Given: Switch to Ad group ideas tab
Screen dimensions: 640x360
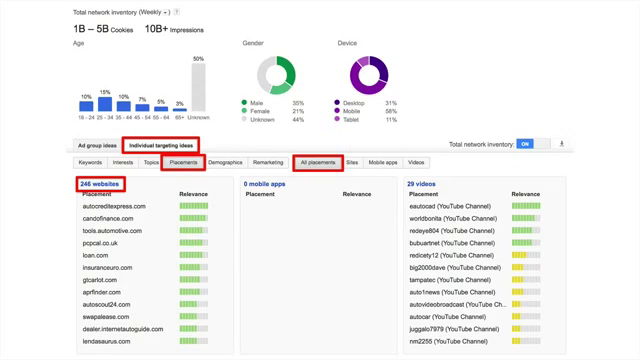Looking at the screenshot, I should point(97,145).
